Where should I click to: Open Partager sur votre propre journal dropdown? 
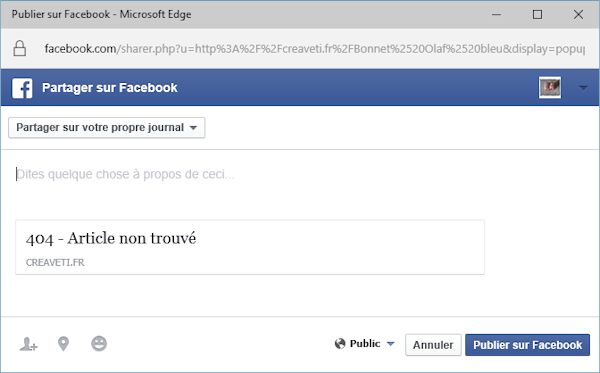107,127
